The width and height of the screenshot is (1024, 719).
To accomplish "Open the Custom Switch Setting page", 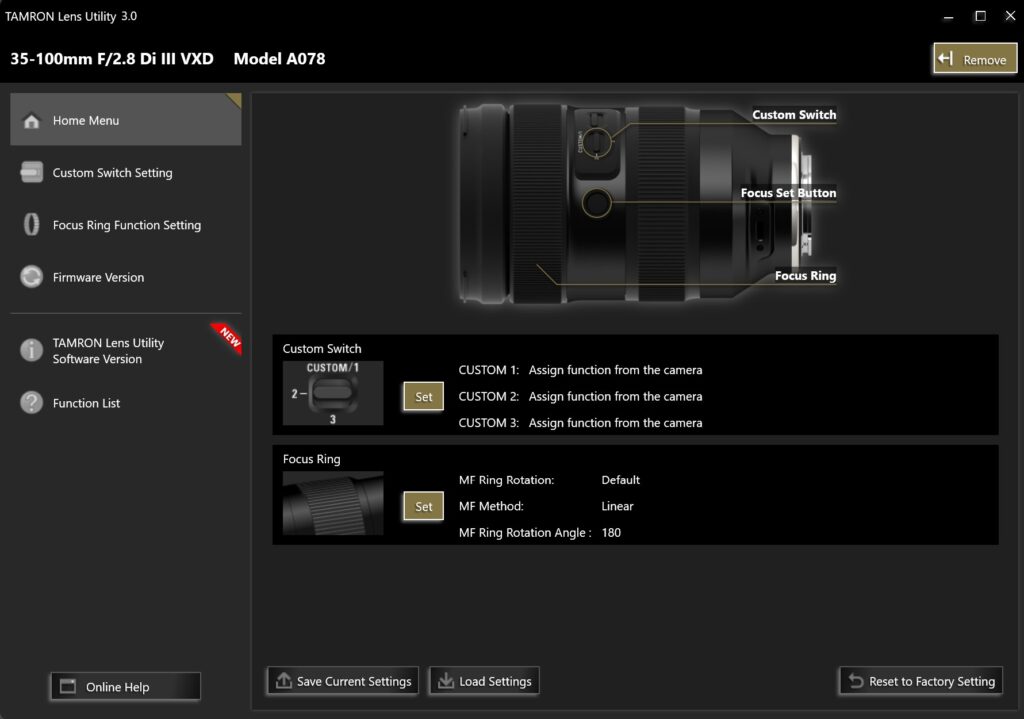I will point(112,173).
